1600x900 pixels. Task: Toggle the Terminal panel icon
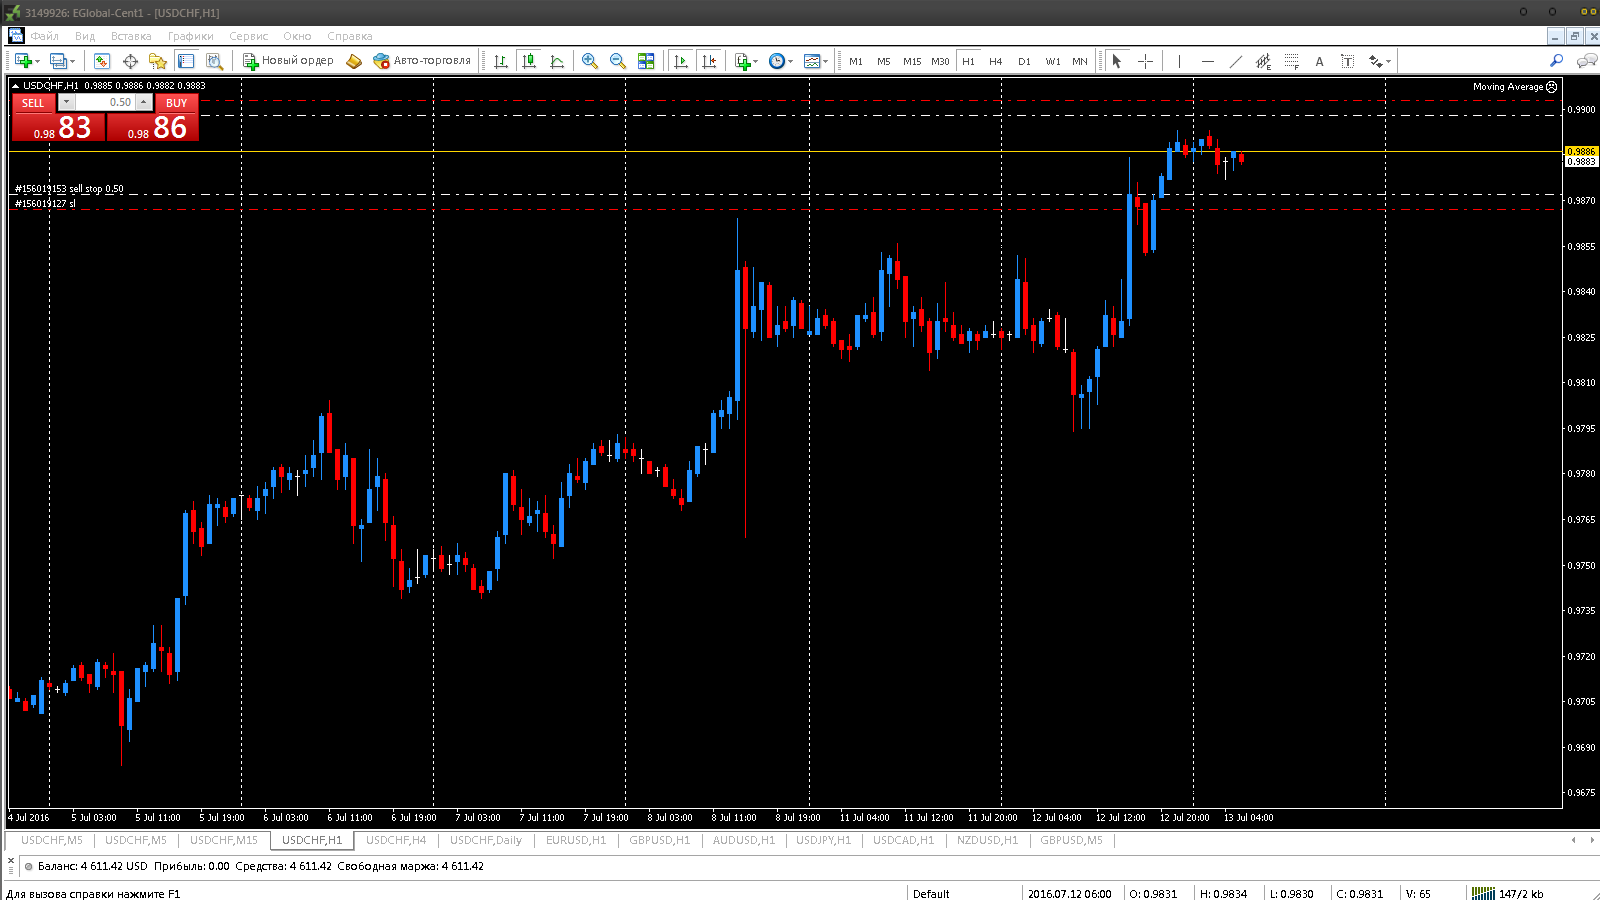coord(186,61)
